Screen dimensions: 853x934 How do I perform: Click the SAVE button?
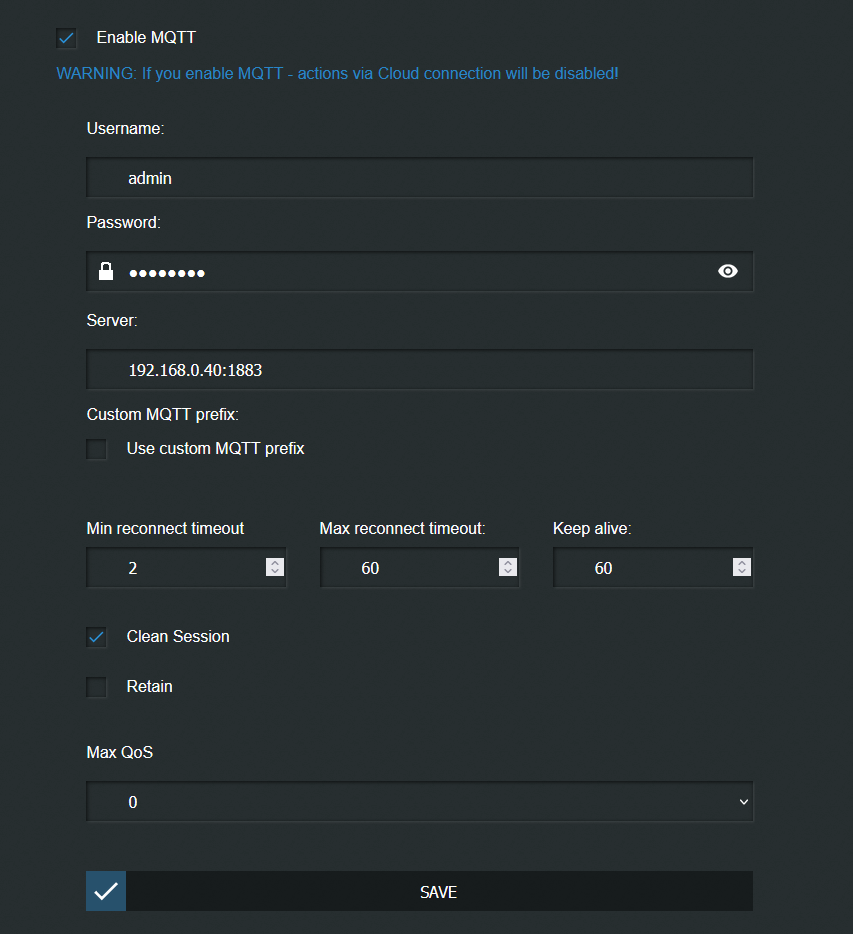[x=419, y=891]
